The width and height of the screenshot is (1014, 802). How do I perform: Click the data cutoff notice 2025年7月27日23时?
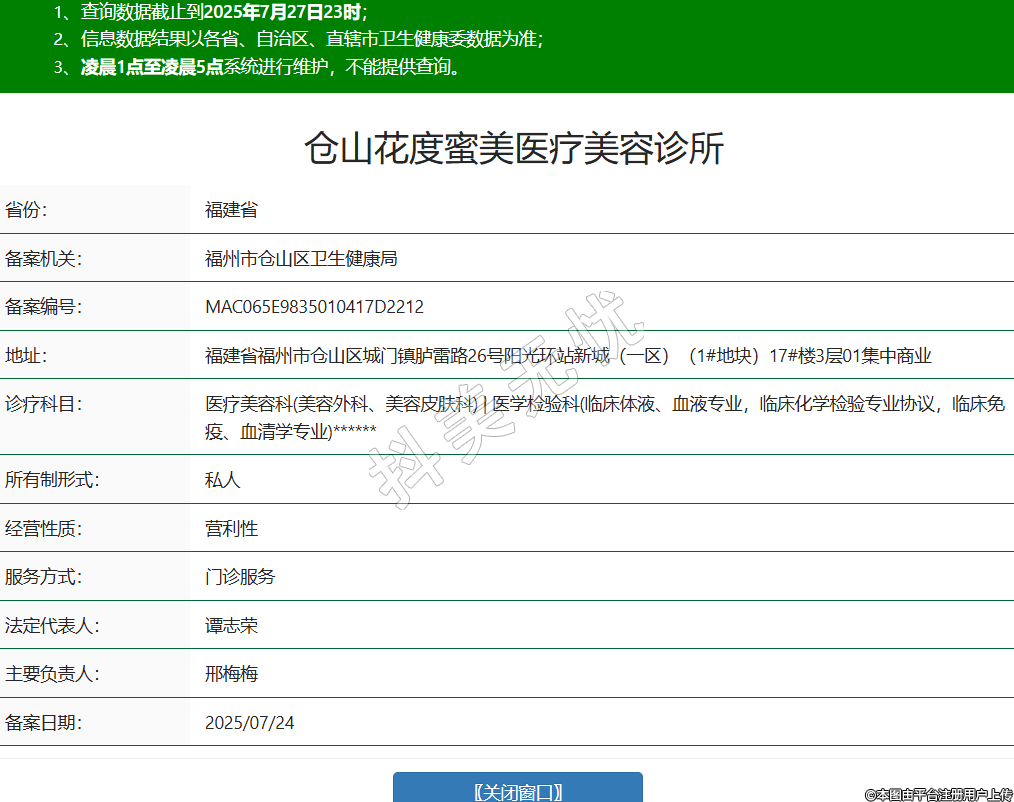pyautogui.click(x=284, y=13)
